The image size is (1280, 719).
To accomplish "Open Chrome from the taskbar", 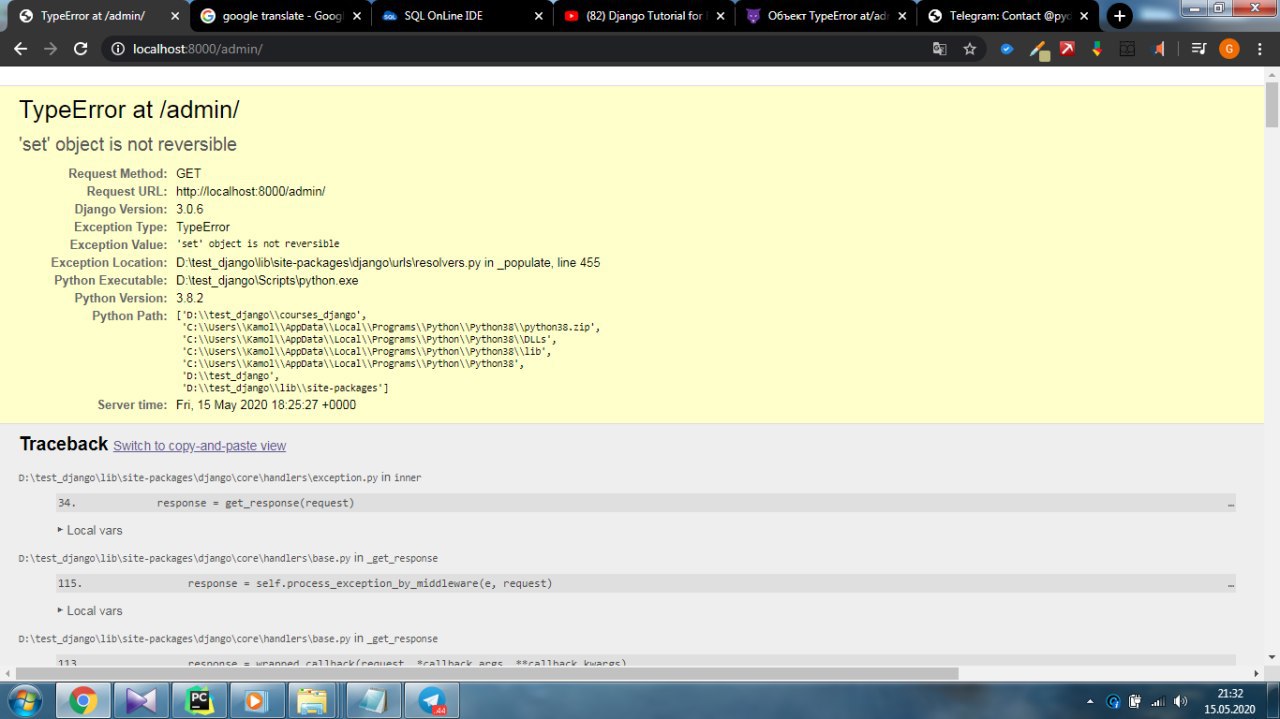I will 83,701.
